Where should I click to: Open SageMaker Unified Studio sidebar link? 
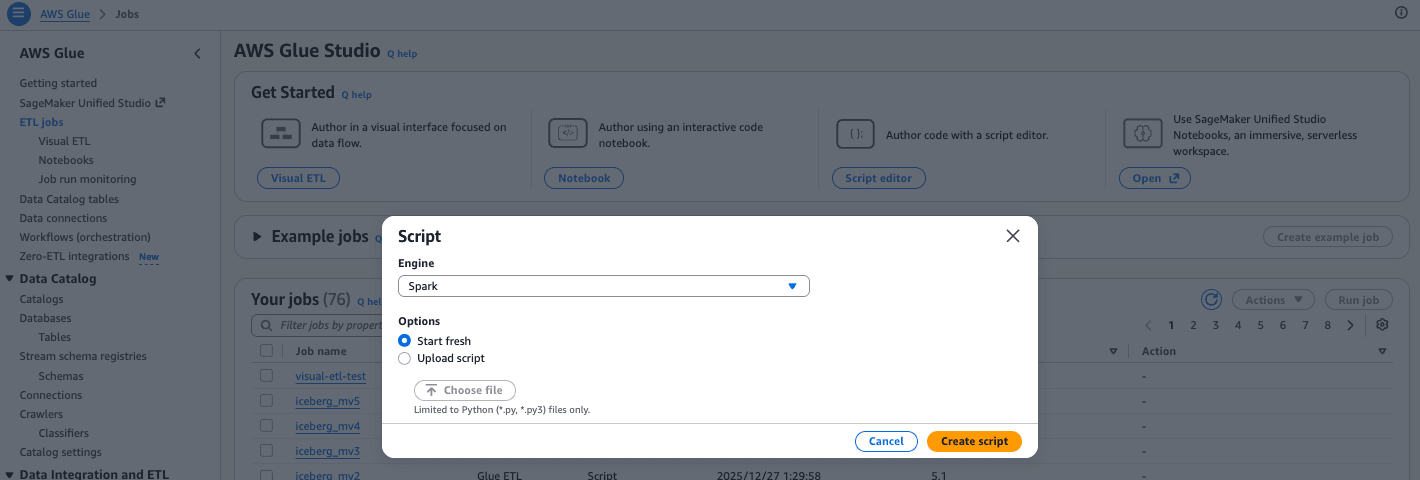click(92, 103)
